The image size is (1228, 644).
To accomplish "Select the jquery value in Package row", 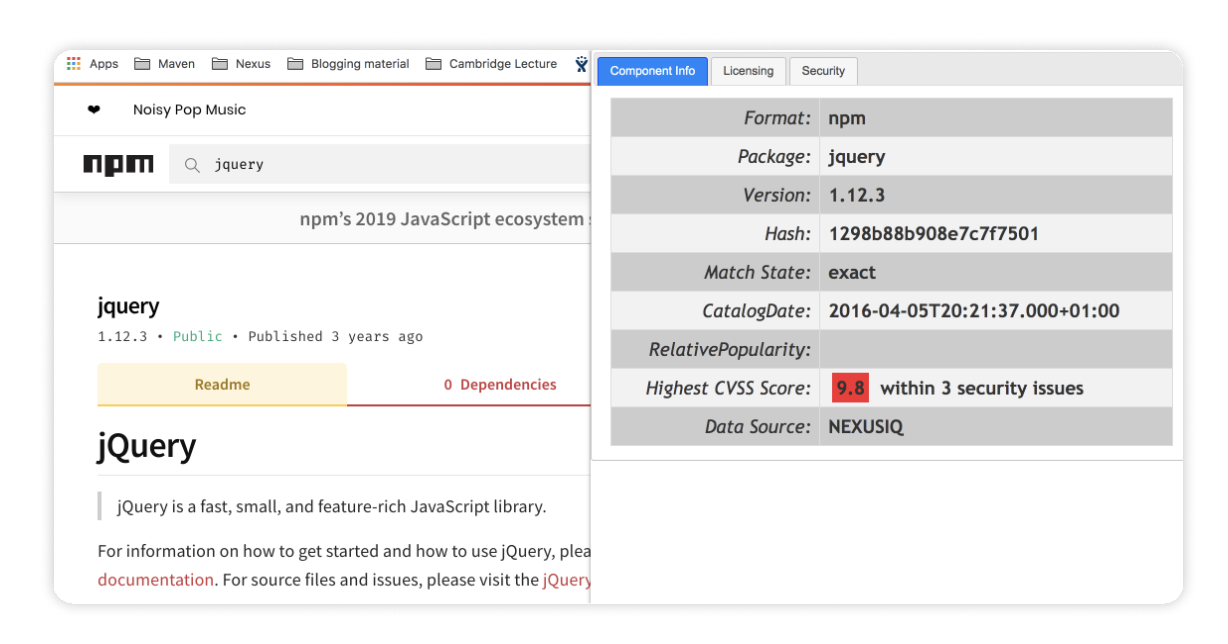I will click(x=857, y=157).
